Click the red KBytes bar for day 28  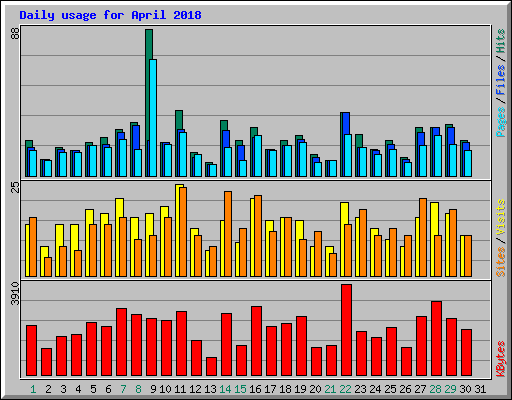[x=436, y=339]
